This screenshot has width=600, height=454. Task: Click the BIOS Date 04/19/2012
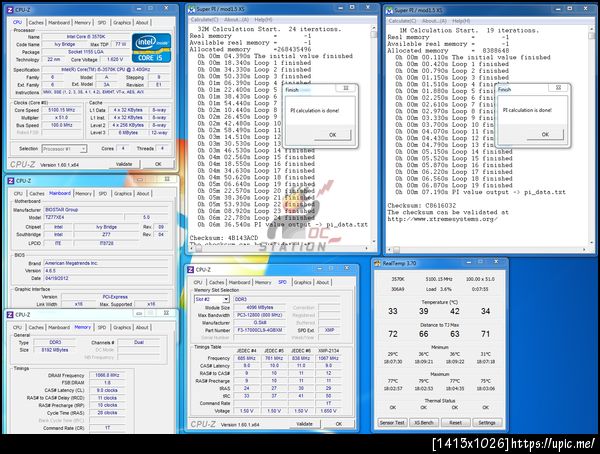106,278
